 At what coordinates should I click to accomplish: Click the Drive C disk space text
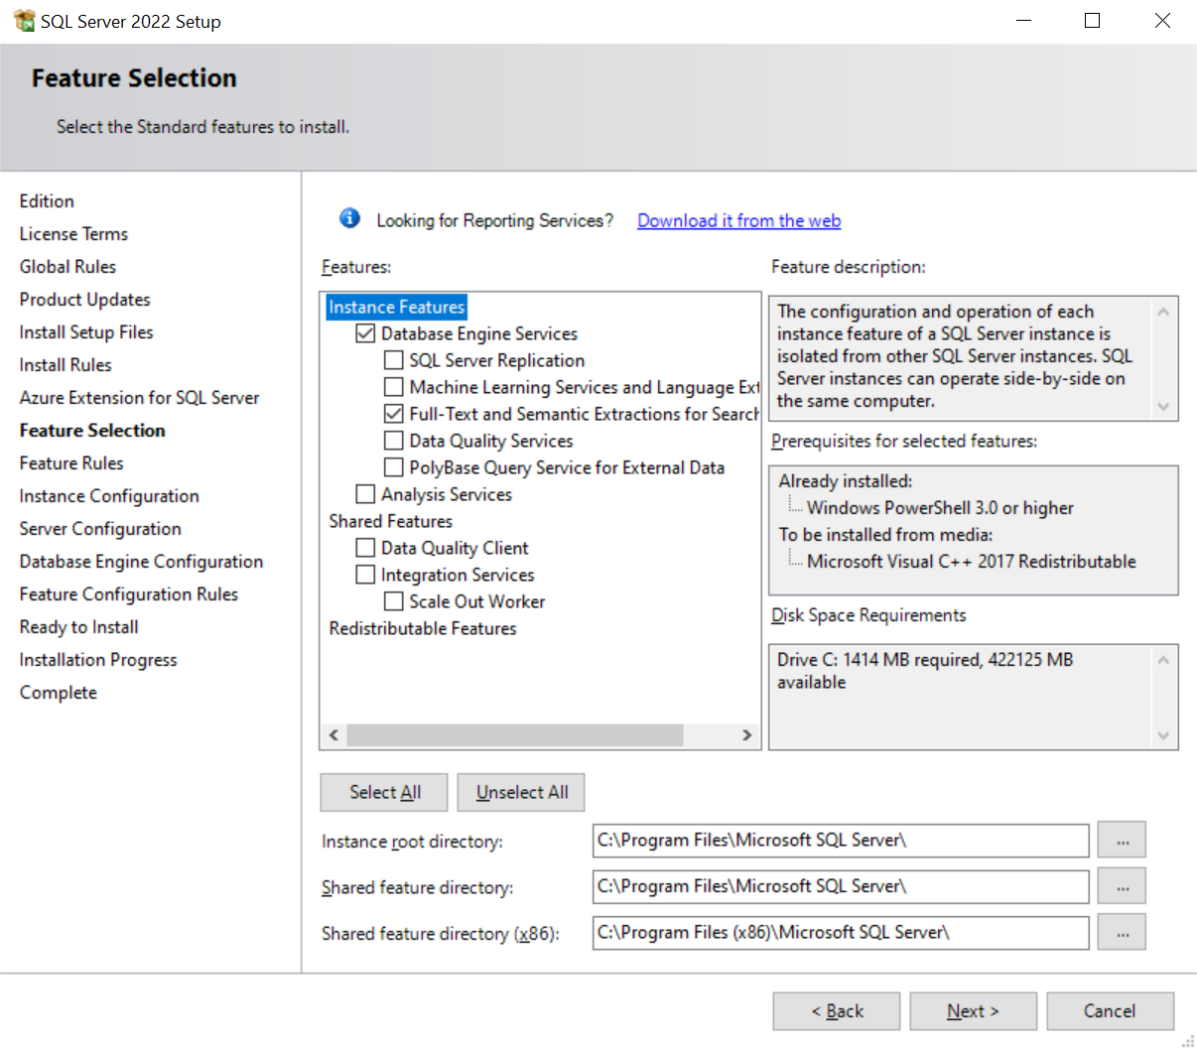(x=924, y=671)
